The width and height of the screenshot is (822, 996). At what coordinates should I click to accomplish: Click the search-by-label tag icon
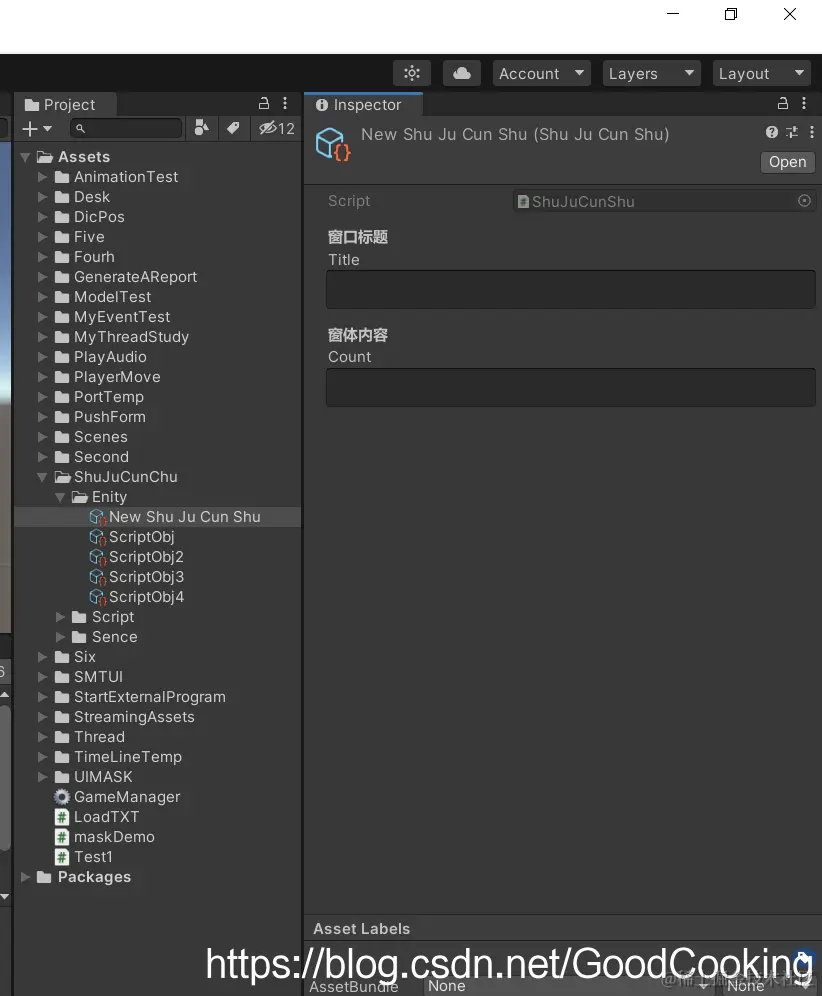pos(233,128)
